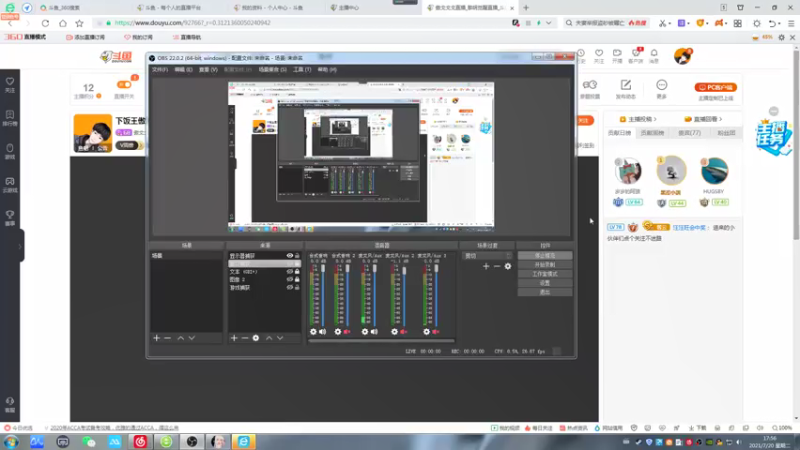The width and height of the screenshot is (800, 450).
Task: Open settings gear for 麦克风/Aux 2 channel
Action: tap(394, 332)
